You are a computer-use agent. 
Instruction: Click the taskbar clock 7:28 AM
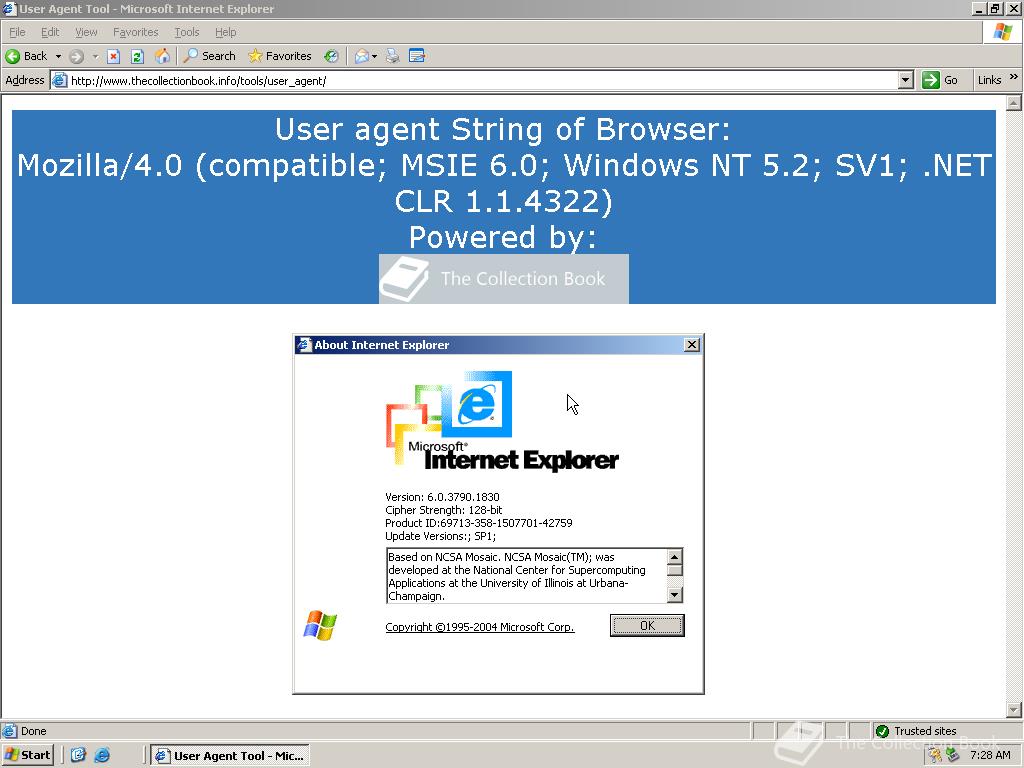990,756
